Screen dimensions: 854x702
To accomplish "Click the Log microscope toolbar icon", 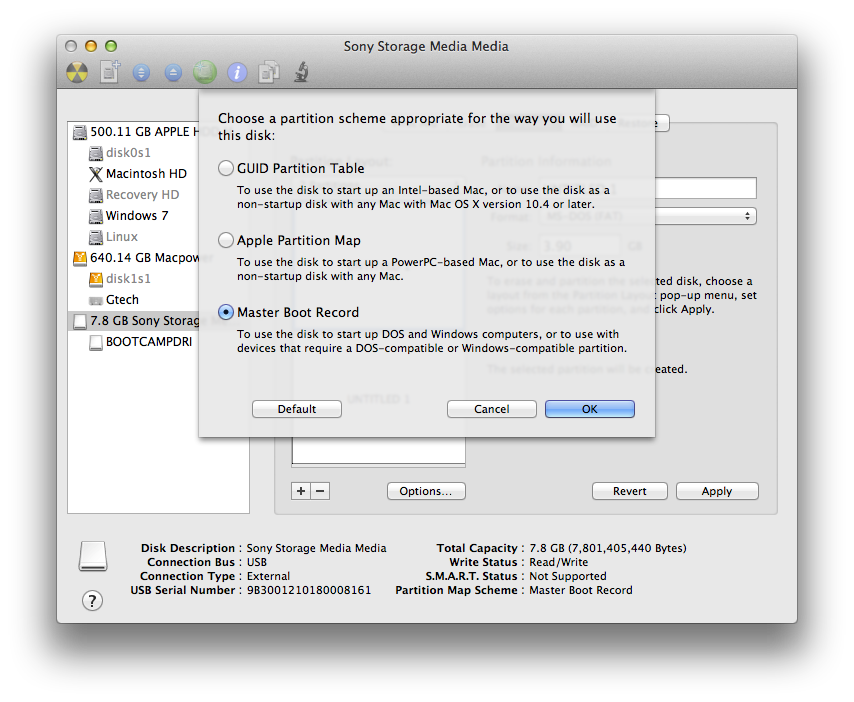I will point(301,72).
